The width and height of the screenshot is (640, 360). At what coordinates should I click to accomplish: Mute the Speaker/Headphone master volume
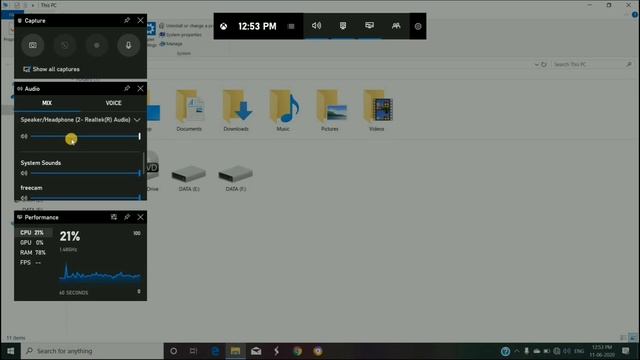click(24, 136)
